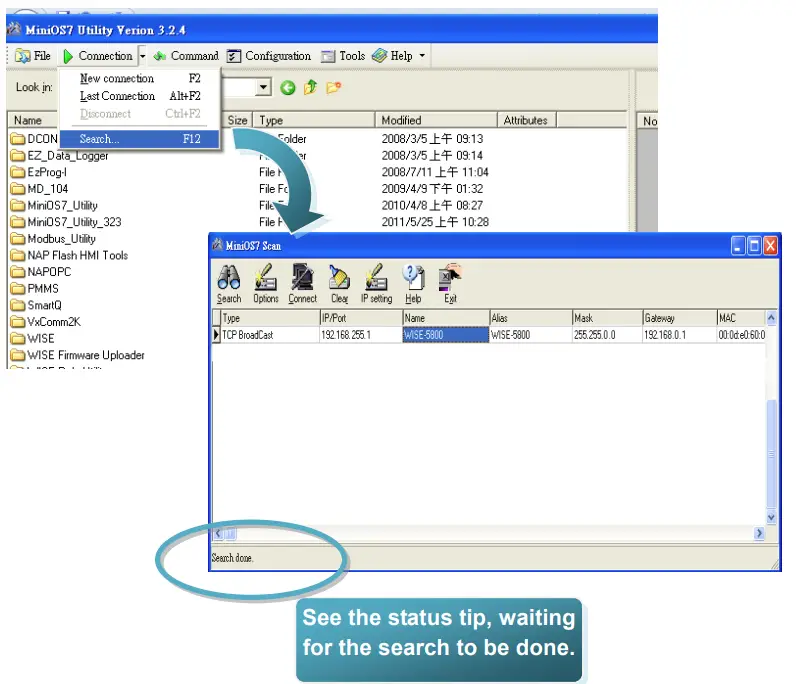This screenshot has width=801, height=684.
Task: Click the 192.168.0.1 gateway cell
Action: coord(679,335)
